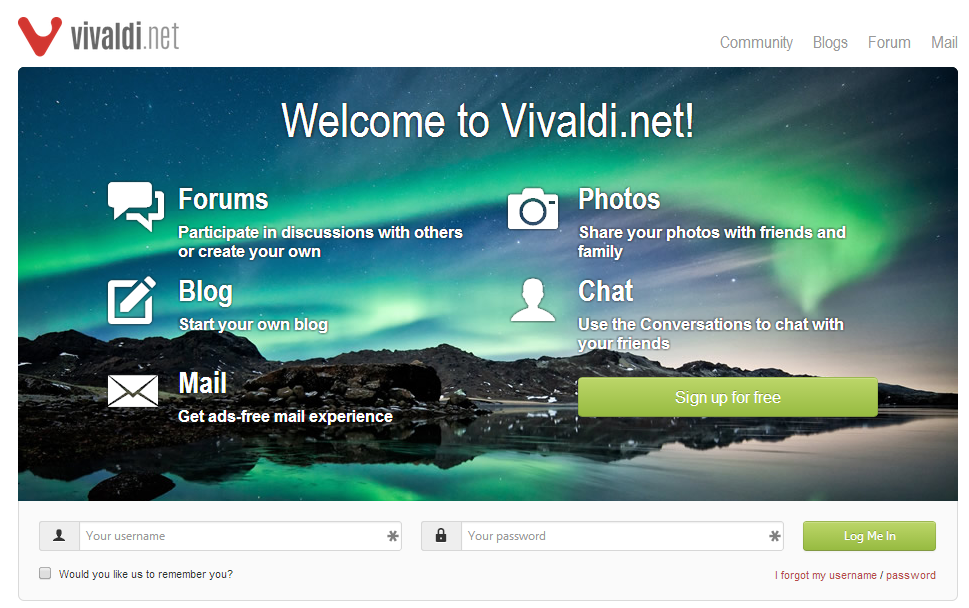
Task: Click the padlock icon beside password field
Action: (x=441, y=536)
